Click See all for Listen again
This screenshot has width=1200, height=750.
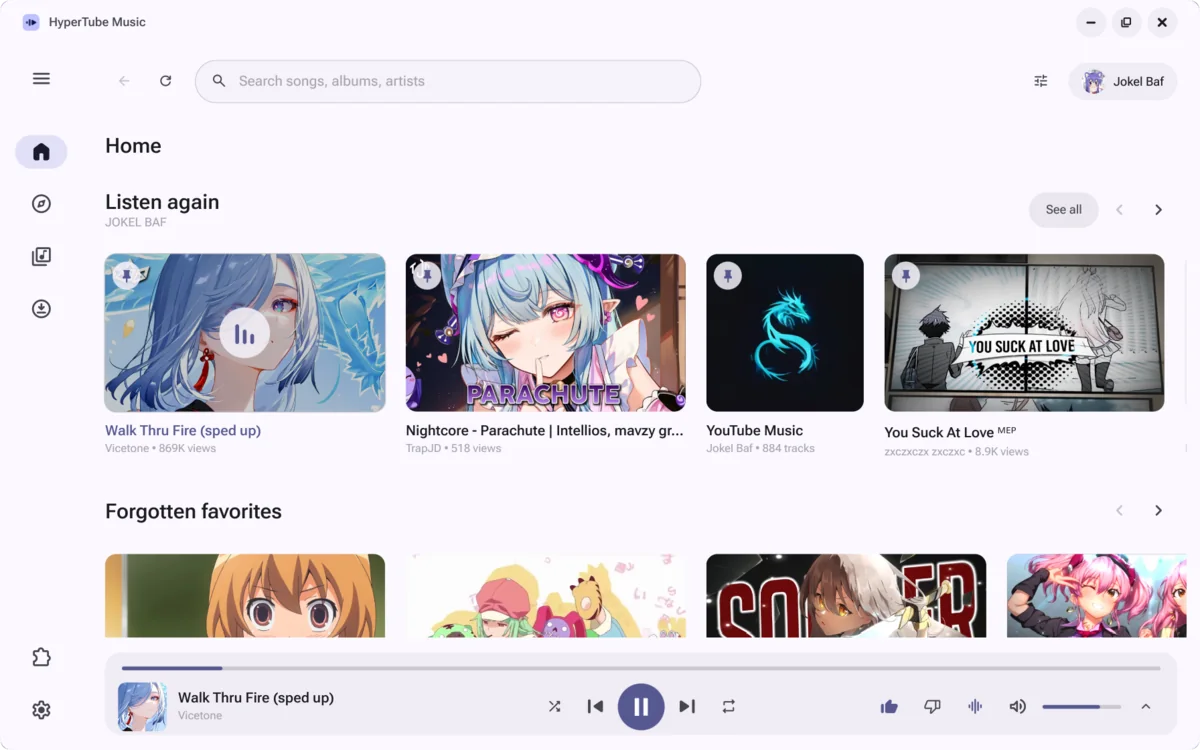(1063, 210)
